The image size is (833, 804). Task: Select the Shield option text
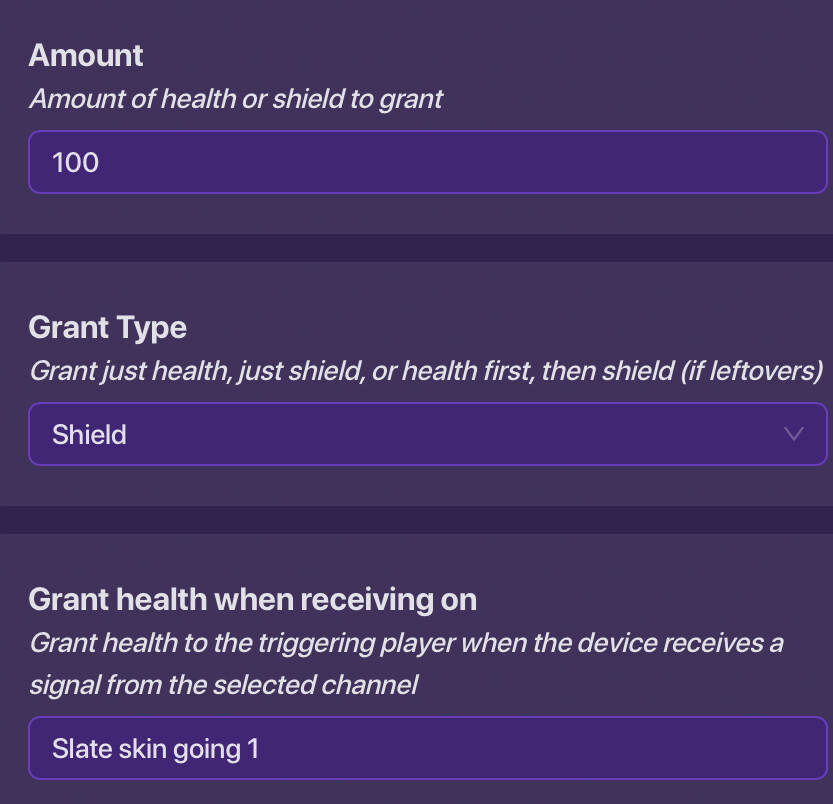(89, 435)
